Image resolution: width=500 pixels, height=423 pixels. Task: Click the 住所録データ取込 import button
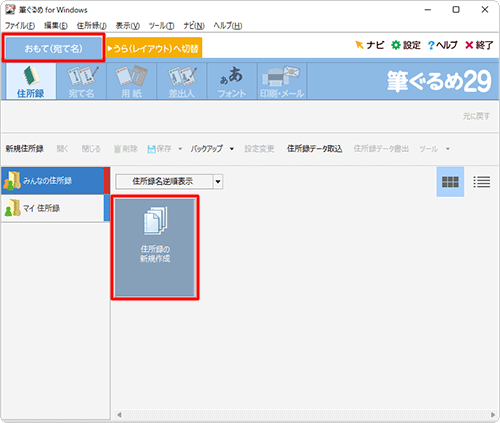[x=315, y=149]
